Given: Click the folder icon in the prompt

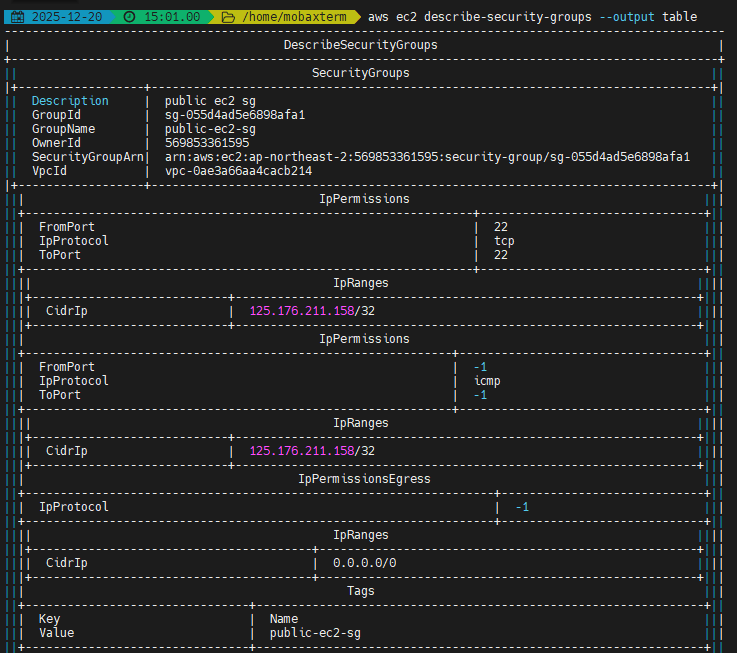Looking at the screenshot, I should [228, 17].
